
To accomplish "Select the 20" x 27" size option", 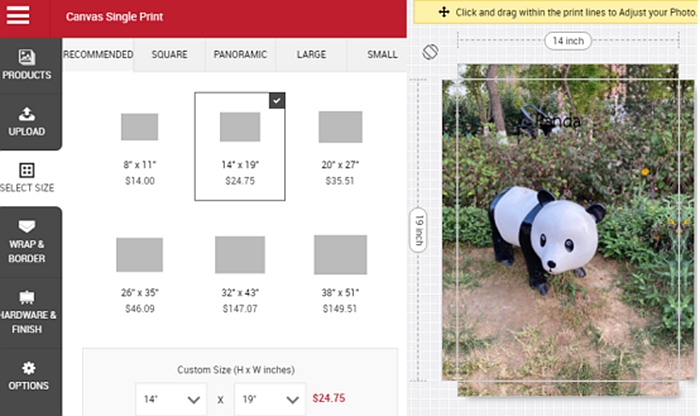I will [340, 147].
